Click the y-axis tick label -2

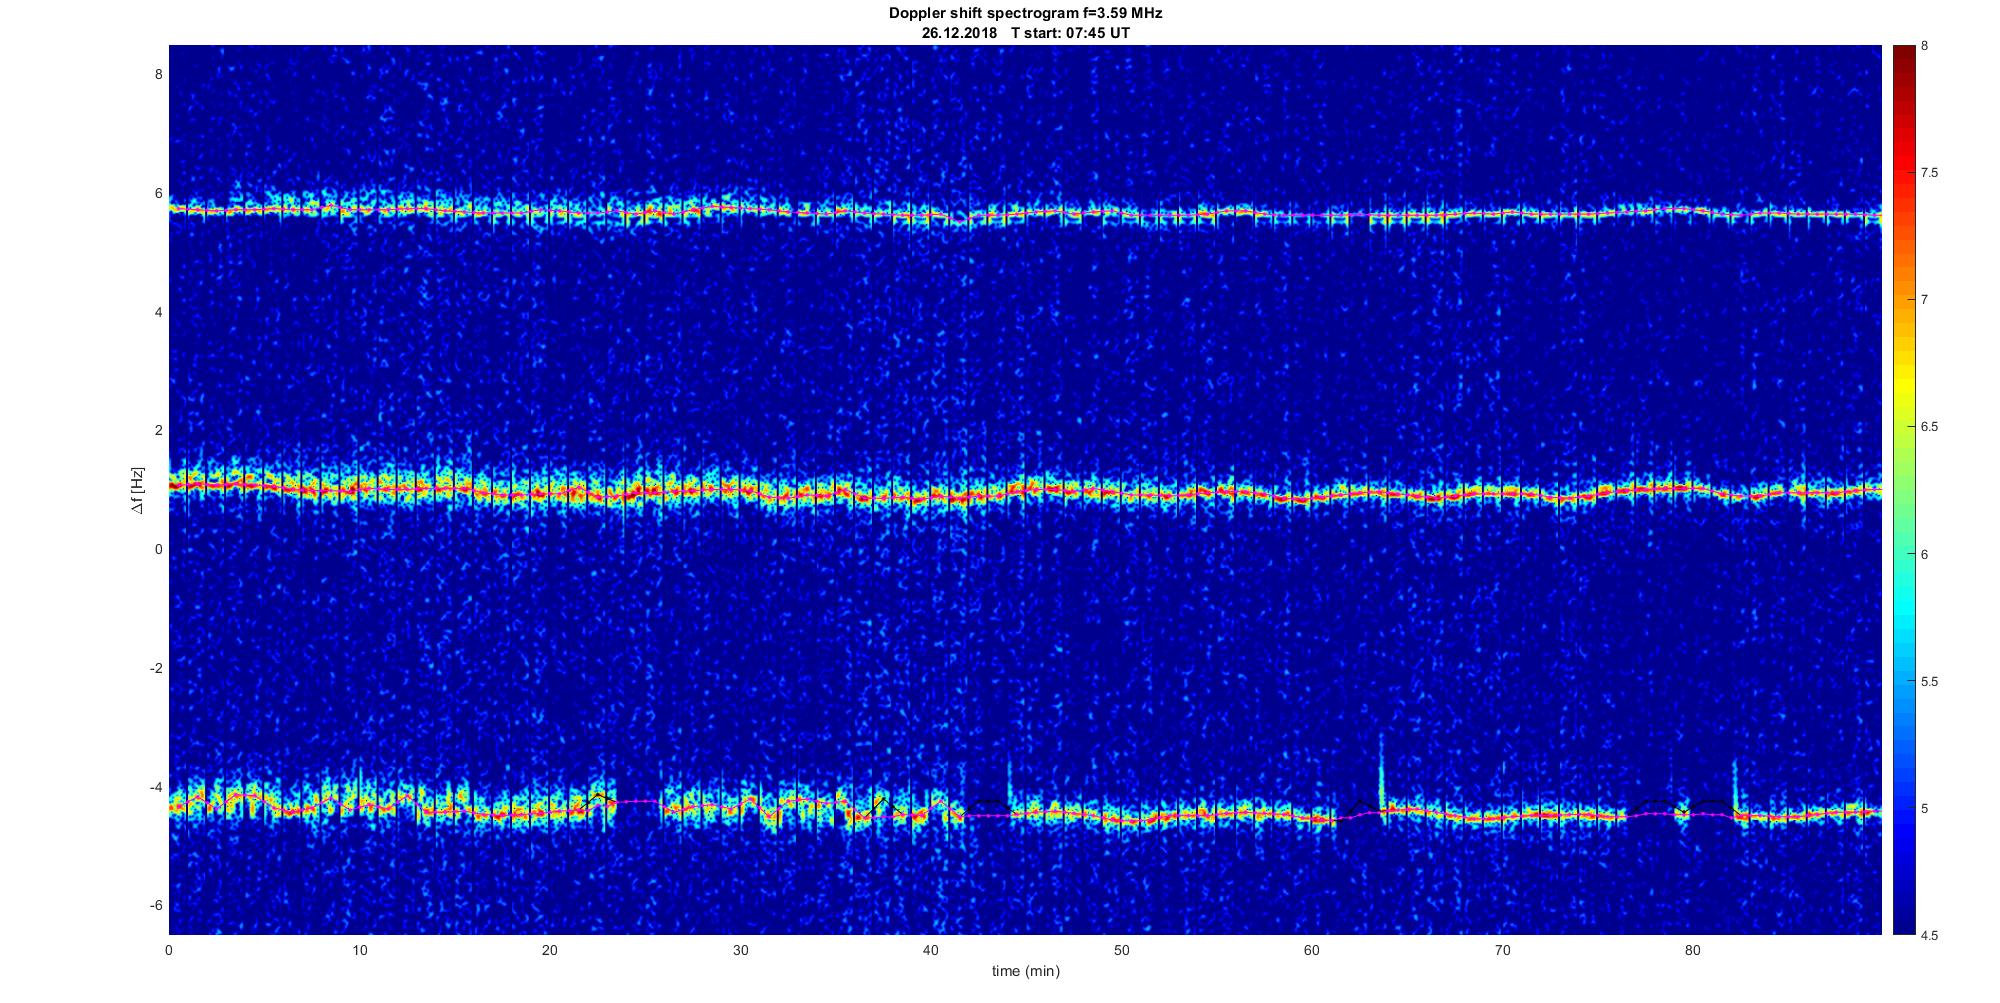tap(156, 668)
